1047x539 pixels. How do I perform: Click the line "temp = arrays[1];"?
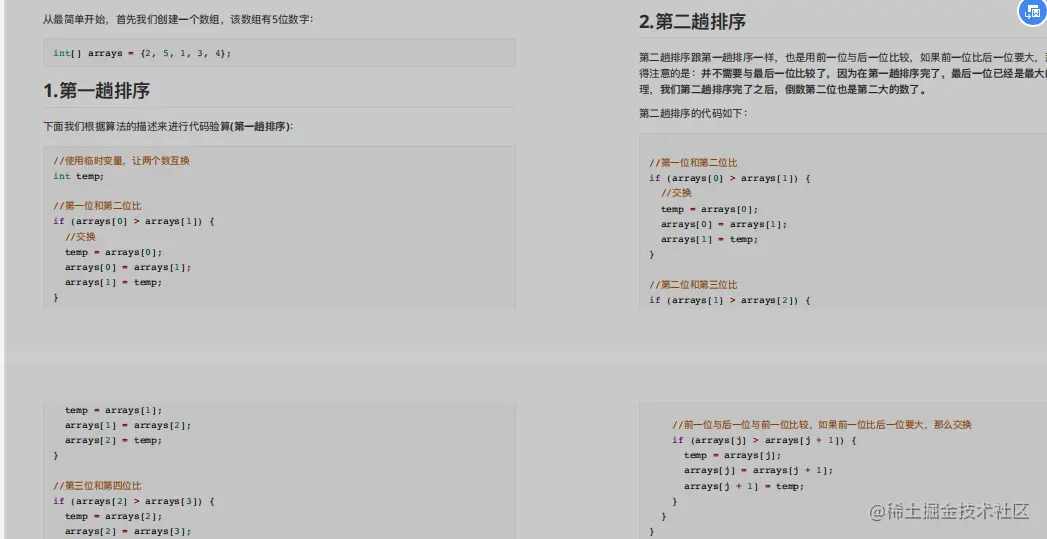114,410
